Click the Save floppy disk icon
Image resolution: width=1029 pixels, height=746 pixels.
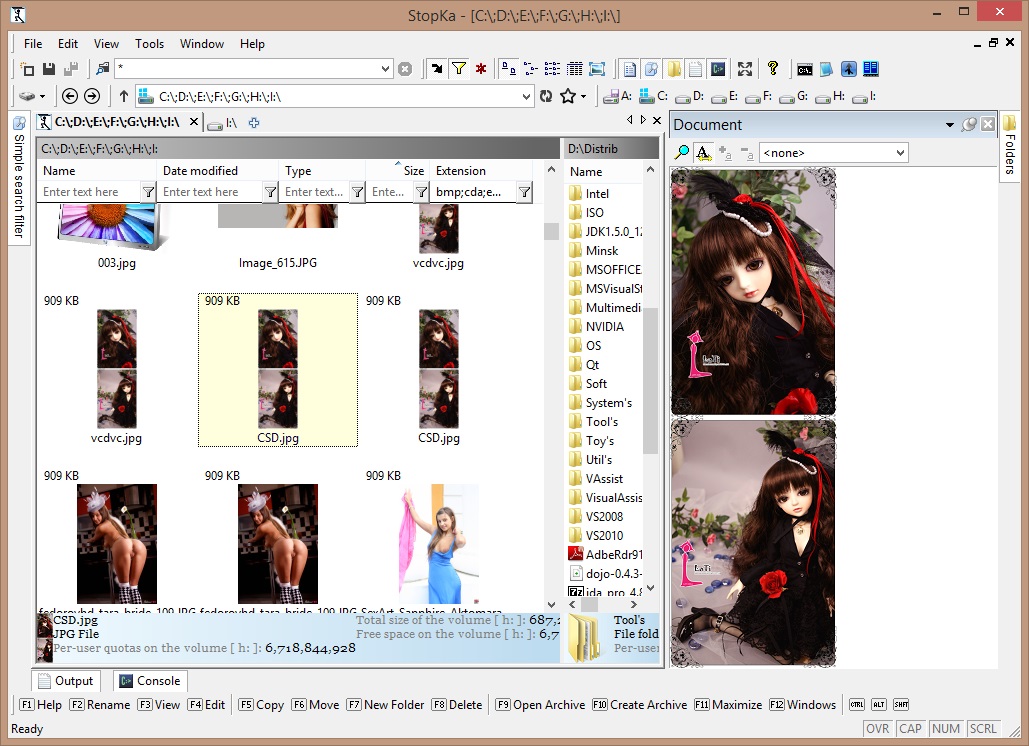pos(49,68)
